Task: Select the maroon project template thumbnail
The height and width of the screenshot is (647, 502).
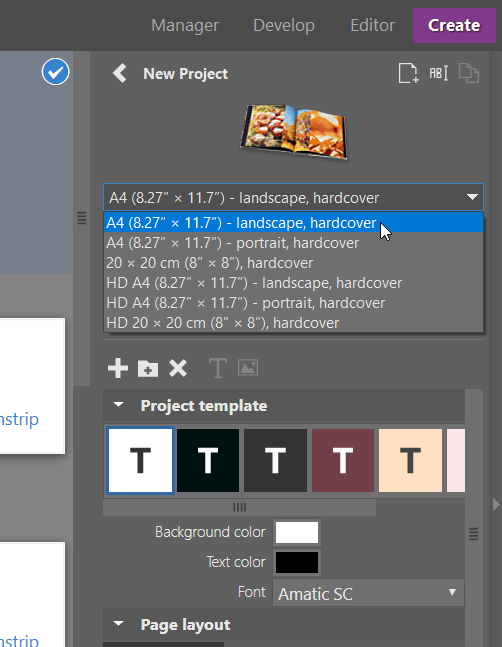Action: [343, 460]
